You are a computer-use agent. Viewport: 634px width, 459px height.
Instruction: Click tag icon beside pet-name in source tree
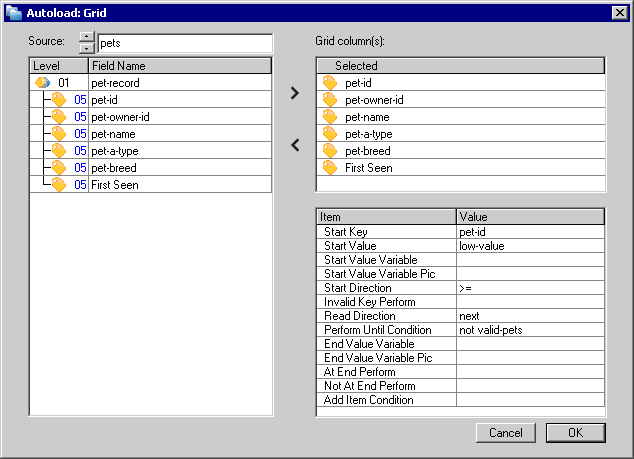[59, 134]
